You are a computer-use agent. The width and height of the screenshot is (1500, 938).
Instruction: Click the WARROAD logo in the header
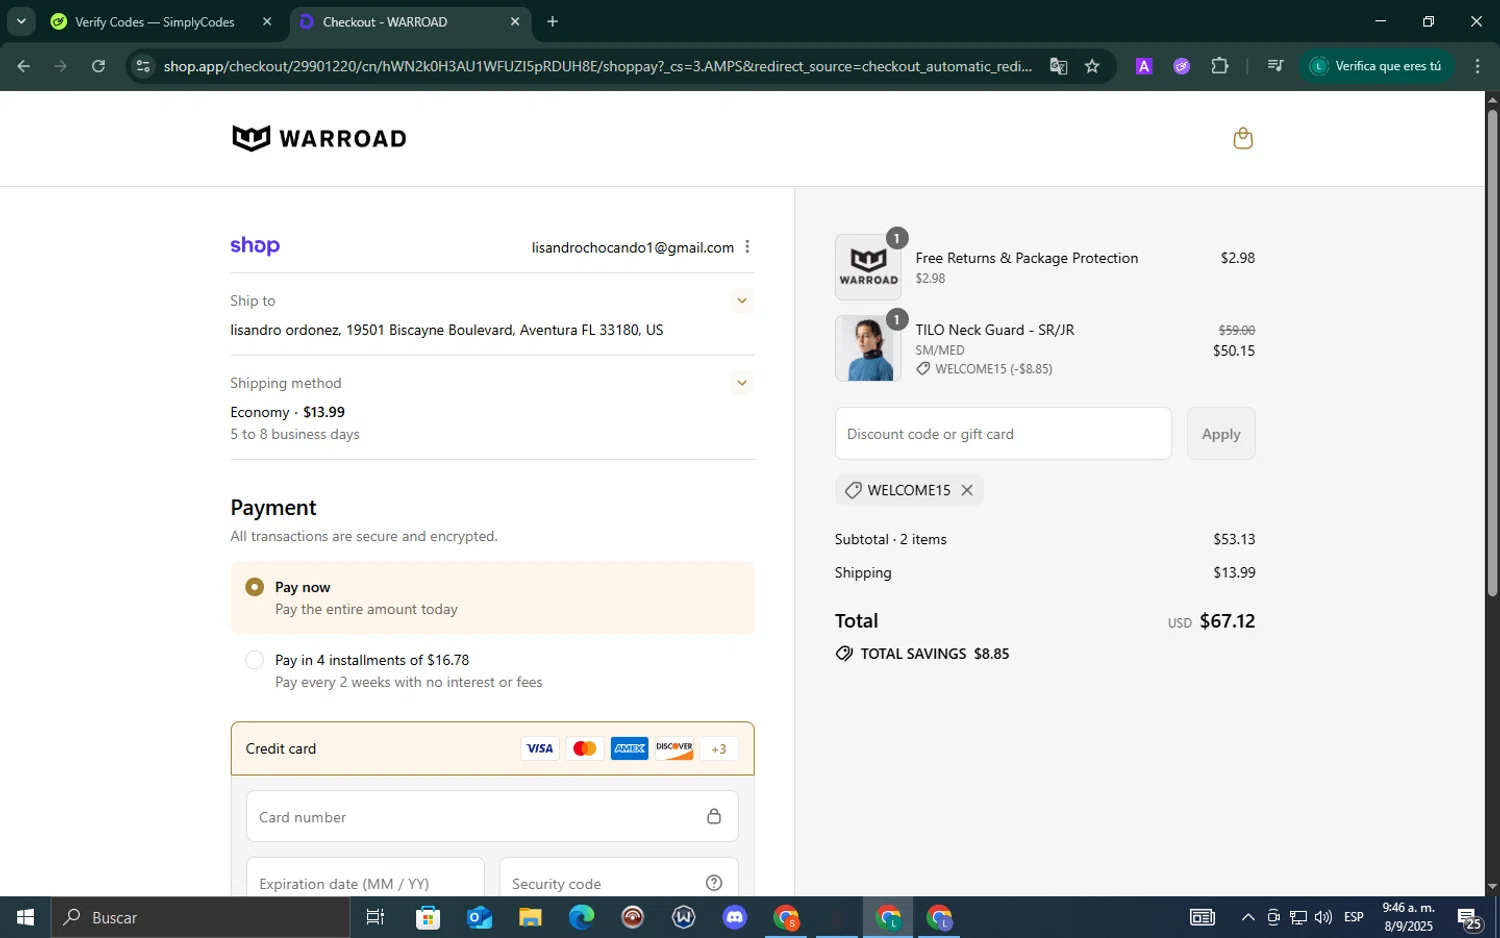[x=319, y=138]
